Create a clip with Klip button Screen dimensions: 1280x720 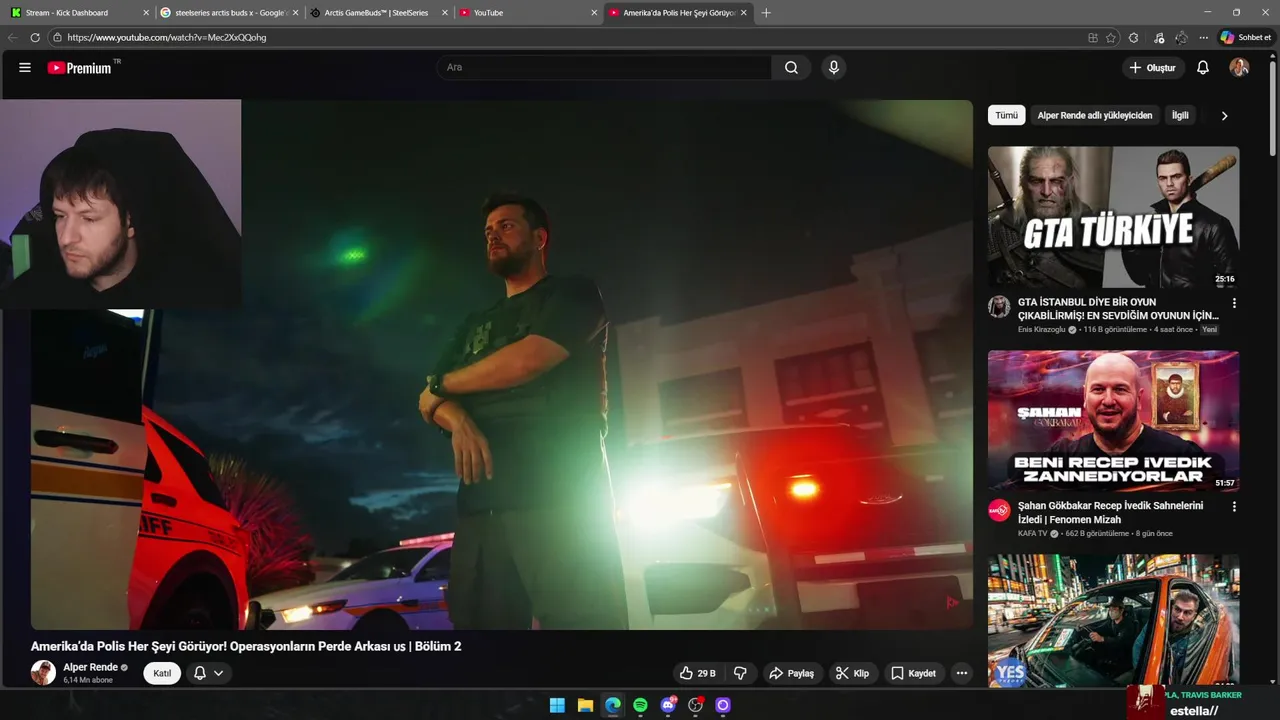tap(852, 673)
